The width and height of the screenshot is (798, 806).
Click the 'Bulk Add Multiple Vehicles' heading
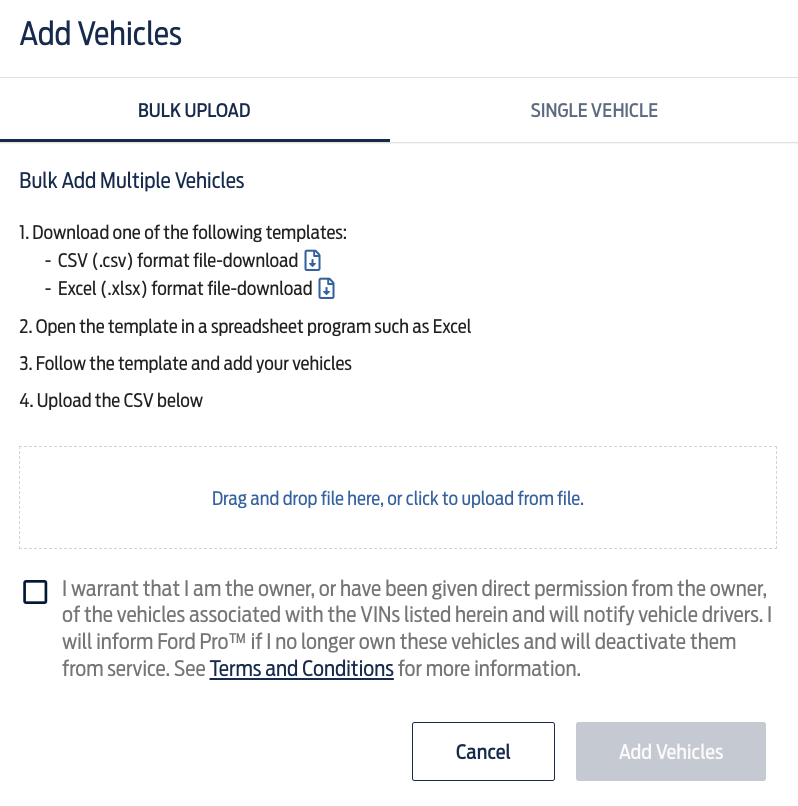pyautogui.click(x=132, y=181)
